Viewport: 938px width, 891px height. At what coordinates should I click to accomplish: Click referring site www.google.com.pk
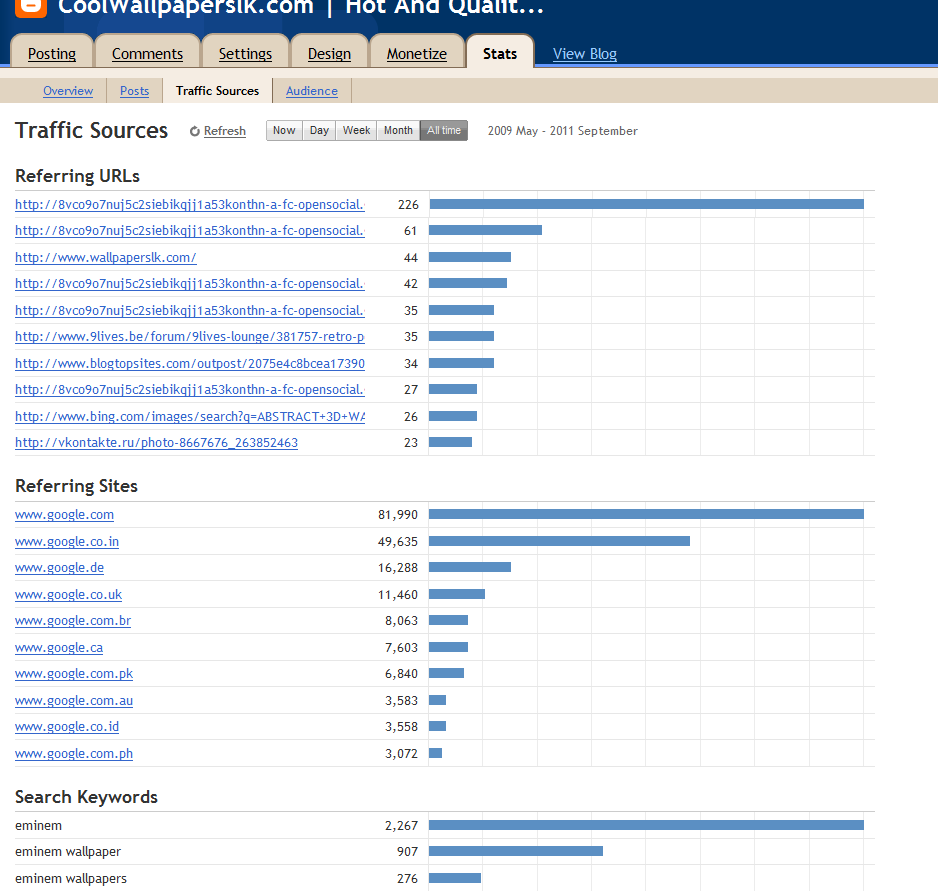(74, 674)
